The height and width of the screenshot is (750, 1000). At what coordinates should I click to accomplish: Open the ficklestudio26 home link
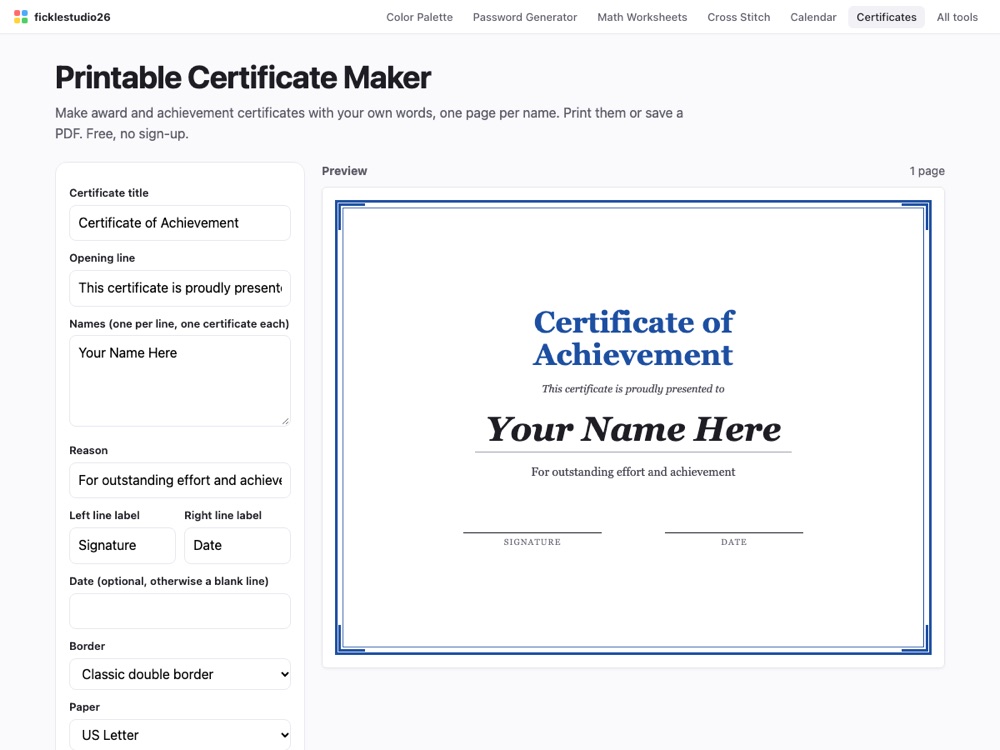coord(62,17)
